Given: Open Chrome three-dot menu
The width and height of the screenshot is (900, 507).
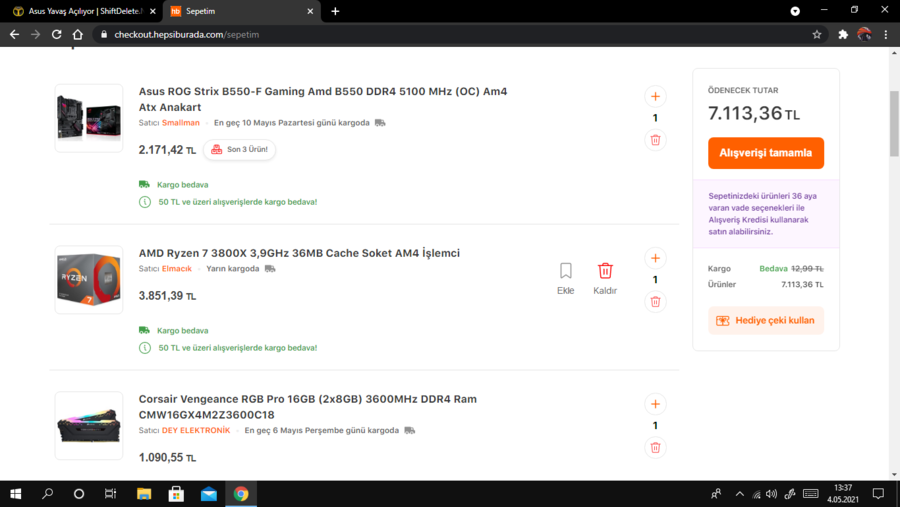Looking at the screenshot, I should (886, 34).
